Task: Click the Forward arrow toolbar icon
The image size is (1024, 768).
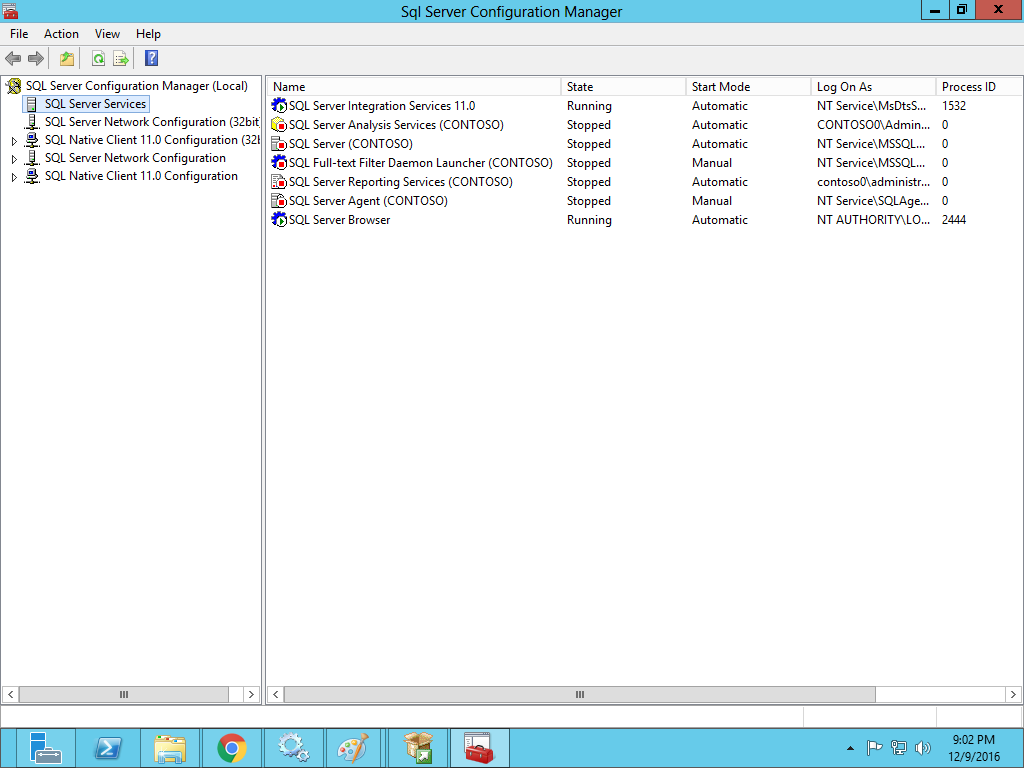Action: click(x=36, y=59)
